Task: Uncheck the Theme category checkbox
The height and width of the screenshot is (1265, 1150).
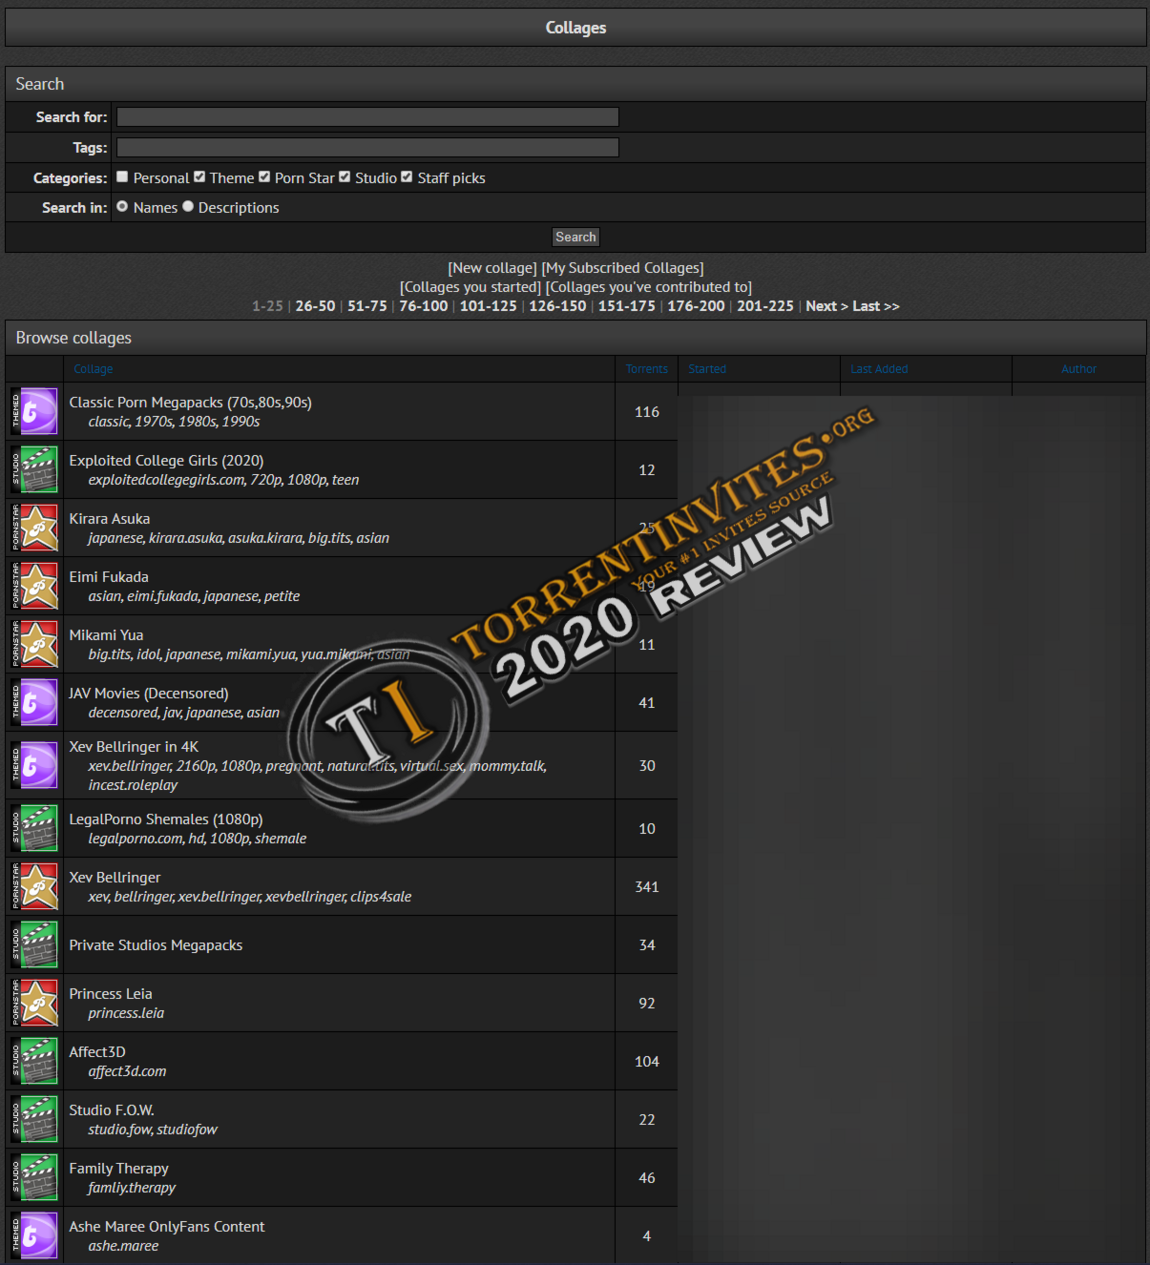Action: pos(199,177)
